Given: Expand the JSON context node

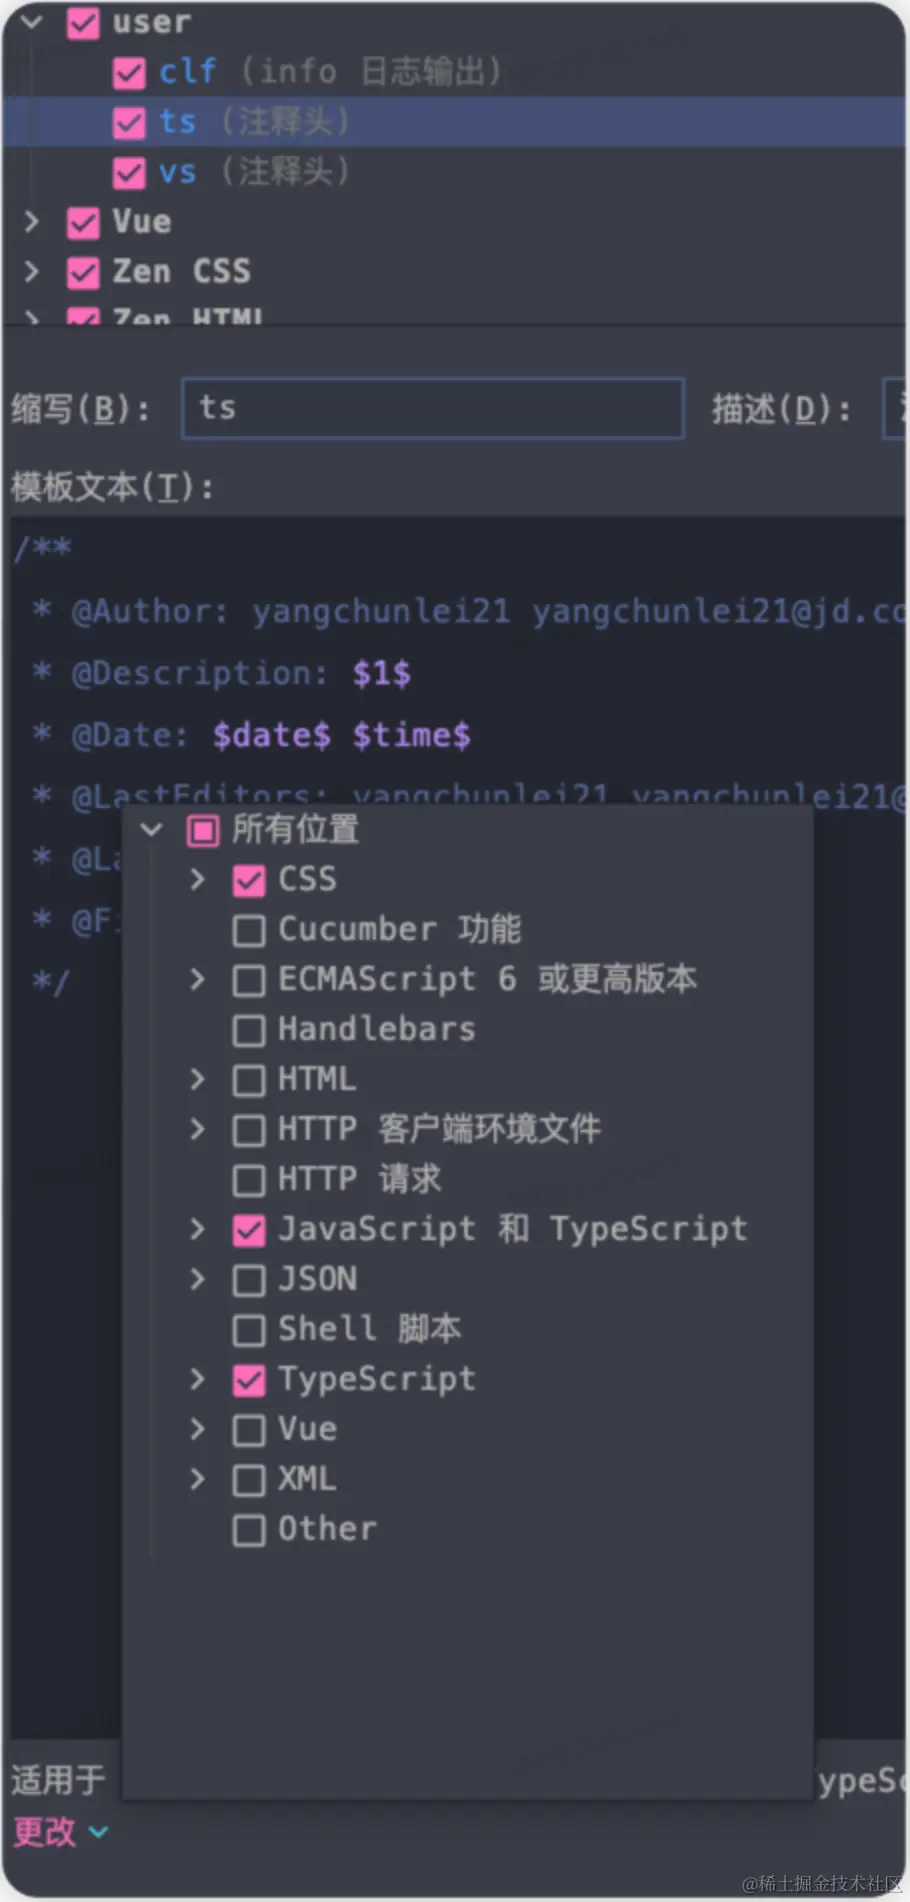Looking at the screenshot, I should [197, 1279].
